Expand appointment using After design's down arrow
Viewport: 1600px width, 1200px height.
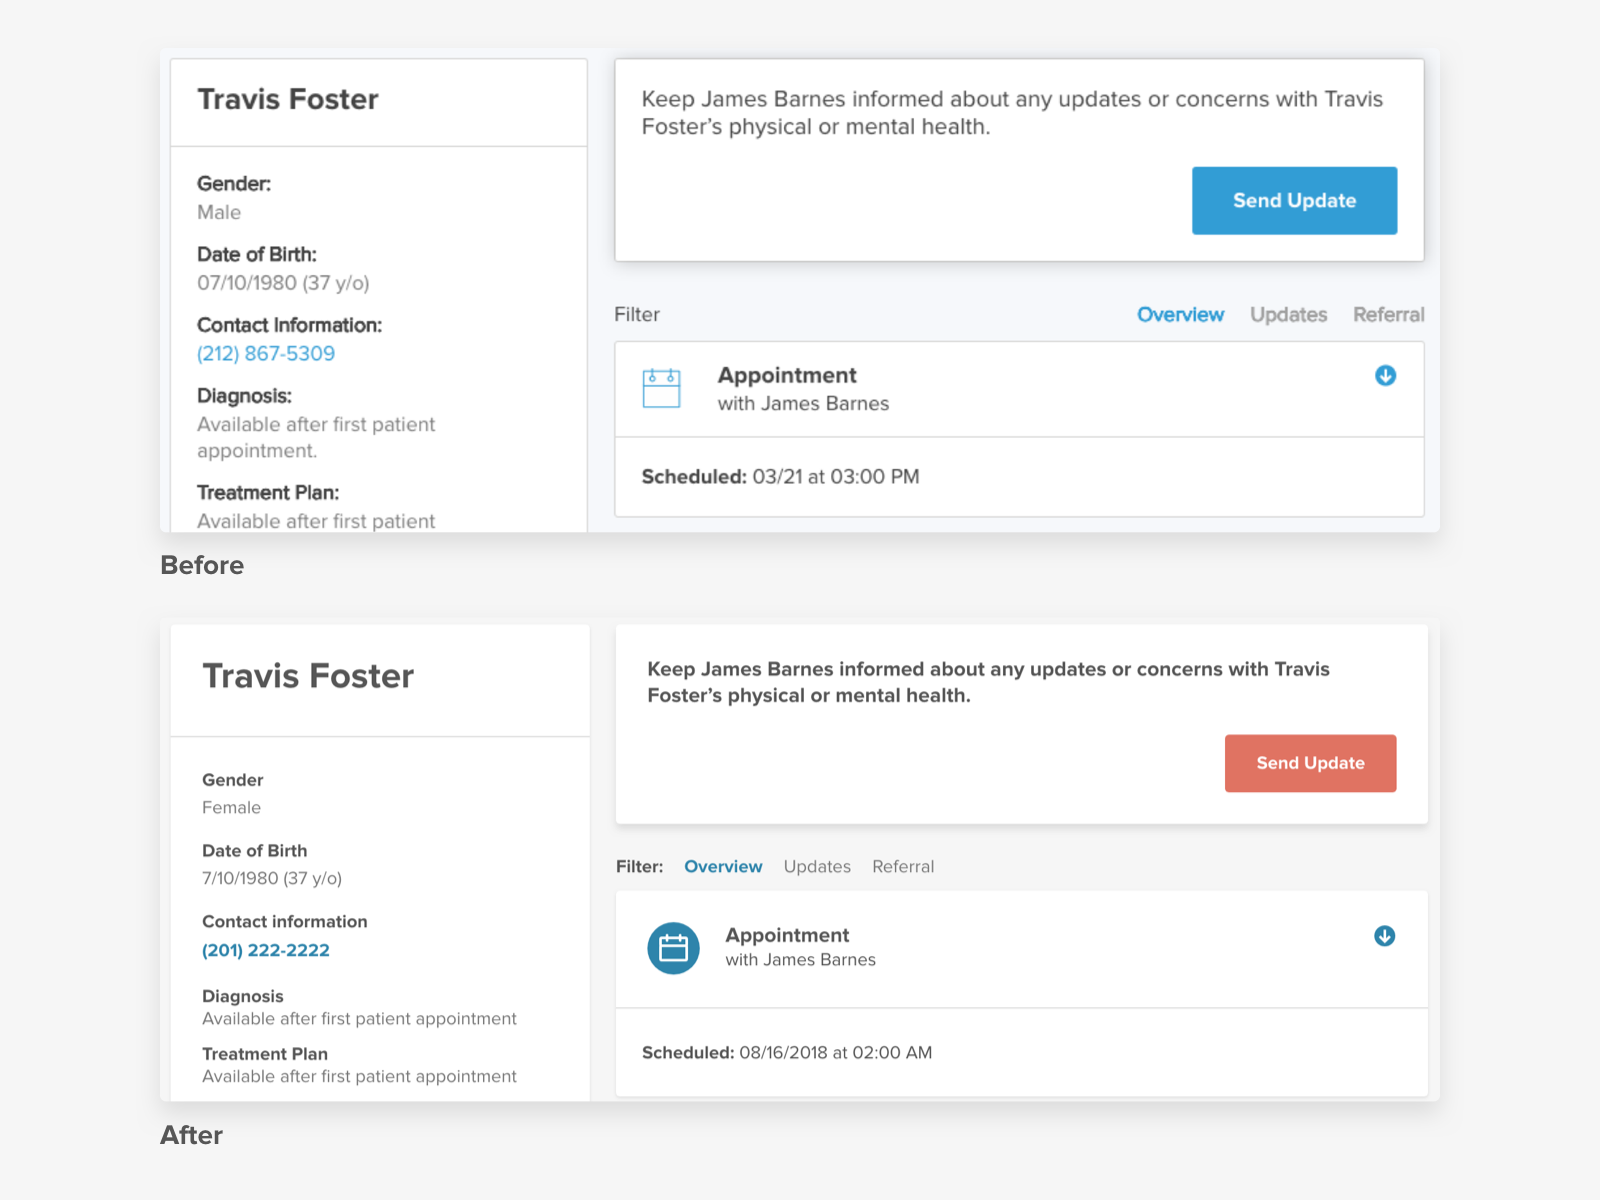click(x=1384, y=936)
